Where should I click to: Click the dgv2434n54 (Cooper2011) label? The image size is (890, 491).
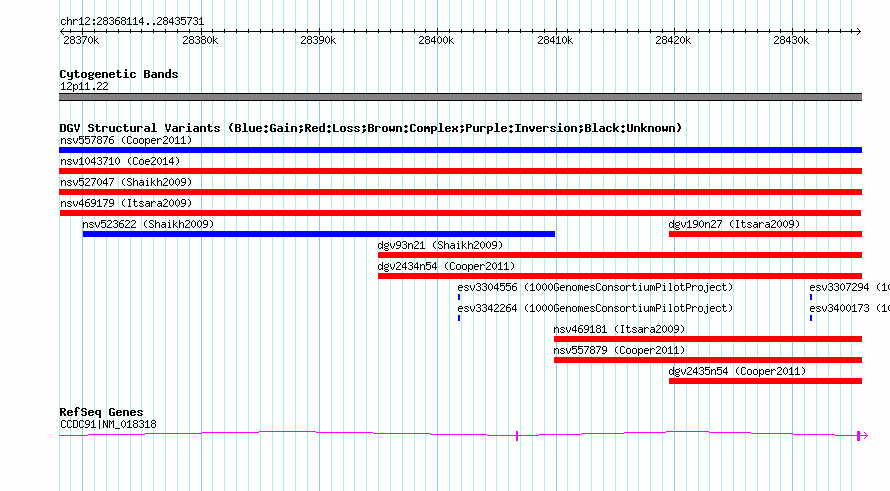tap(446, 266)
